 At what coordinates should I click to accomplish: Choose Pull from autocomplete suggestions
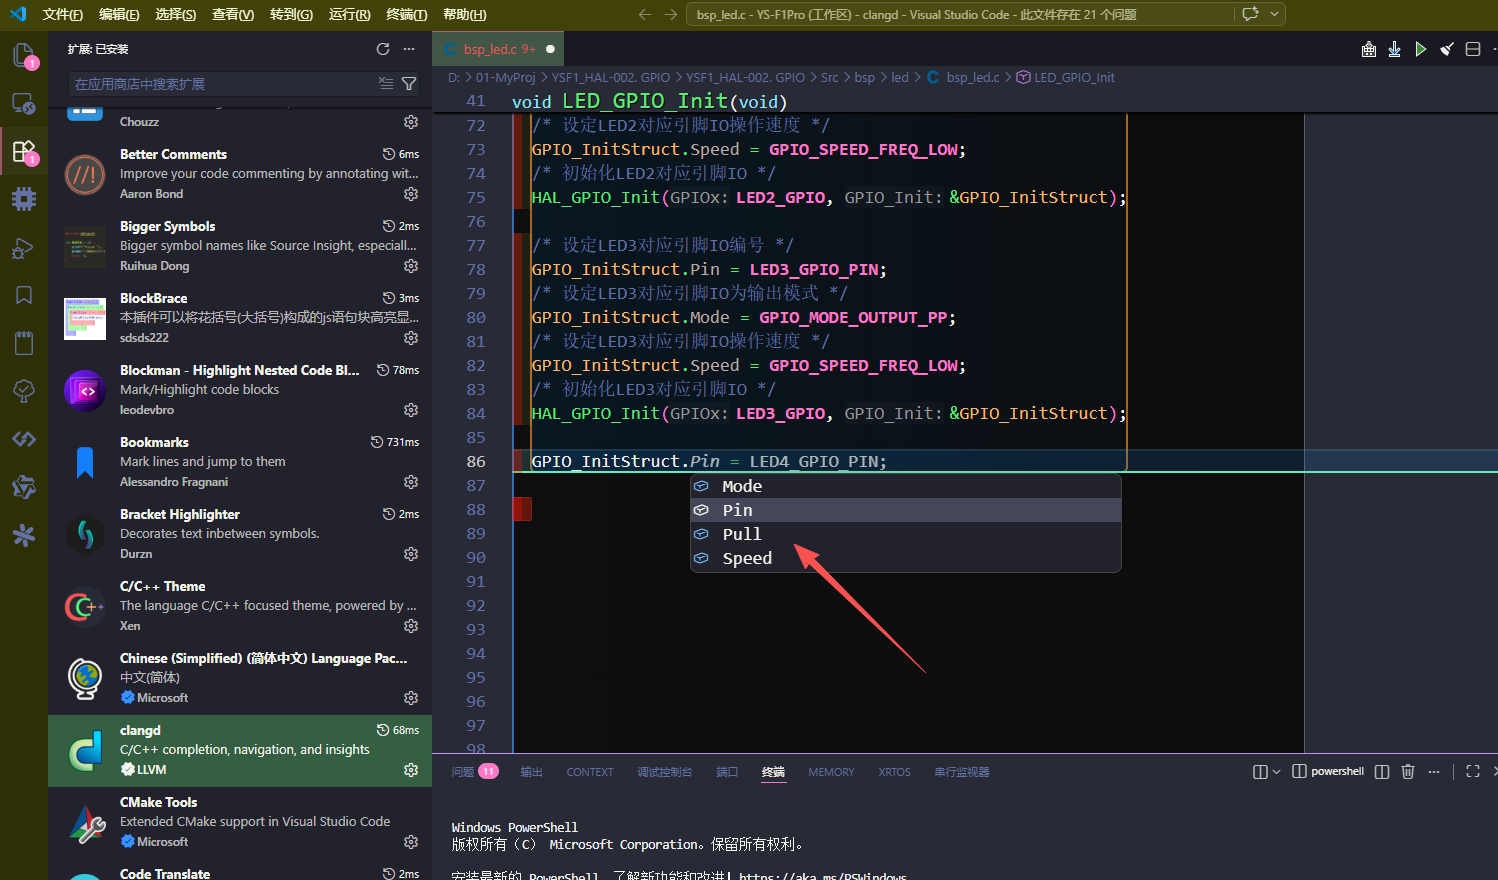[905, 534]
